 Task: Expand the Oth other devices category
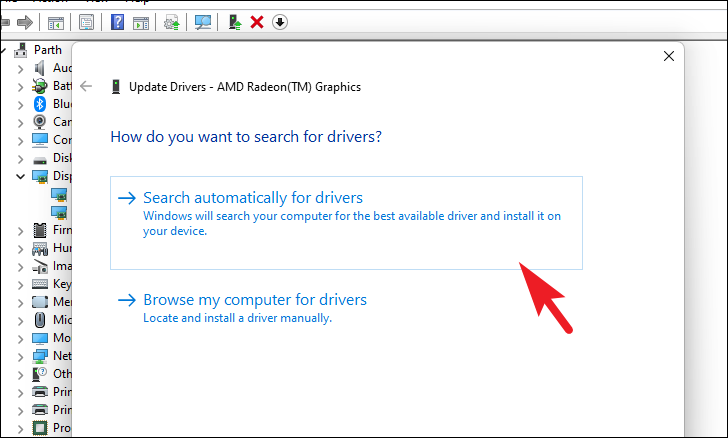(x=20, y=375)
